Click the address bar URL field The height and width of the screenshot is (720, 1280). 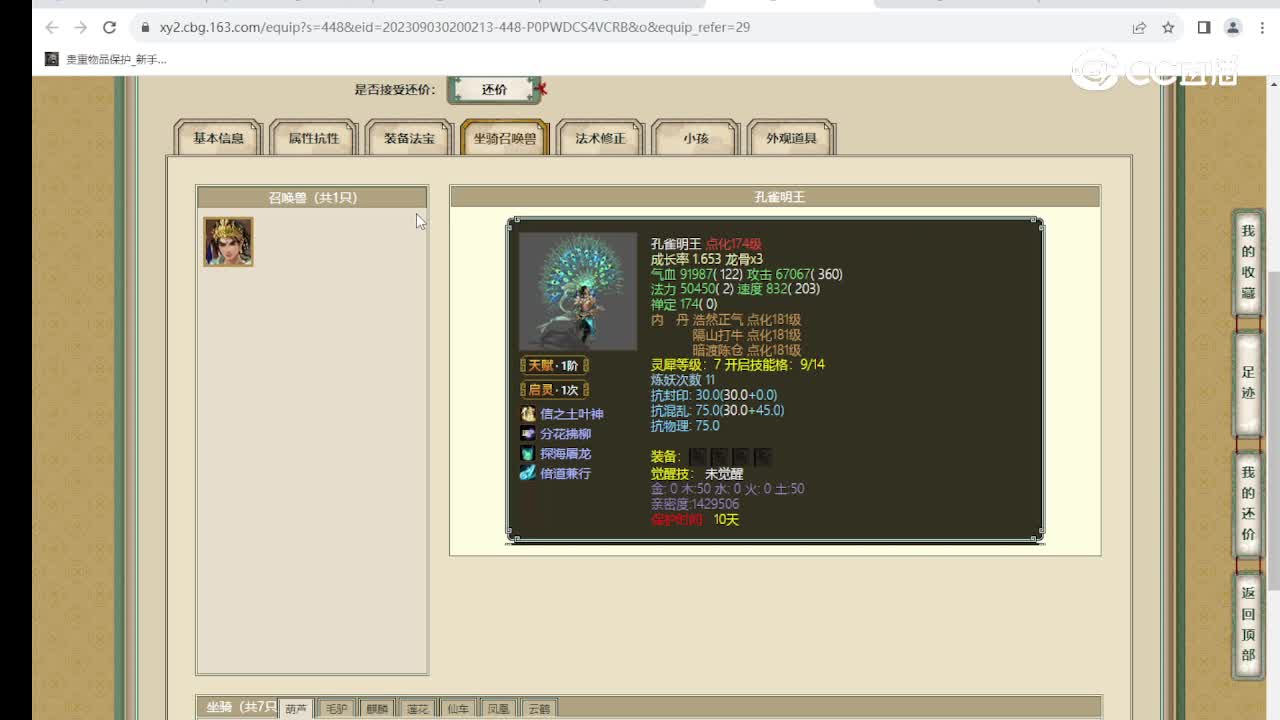[x=640, y=27]
